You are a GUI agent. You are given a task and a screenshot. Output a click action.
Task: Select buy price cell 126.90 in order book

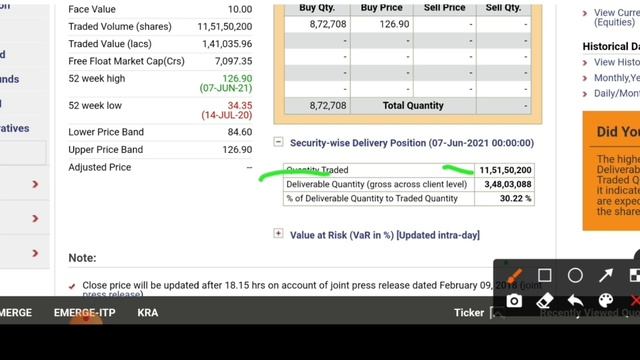[394, 24]
